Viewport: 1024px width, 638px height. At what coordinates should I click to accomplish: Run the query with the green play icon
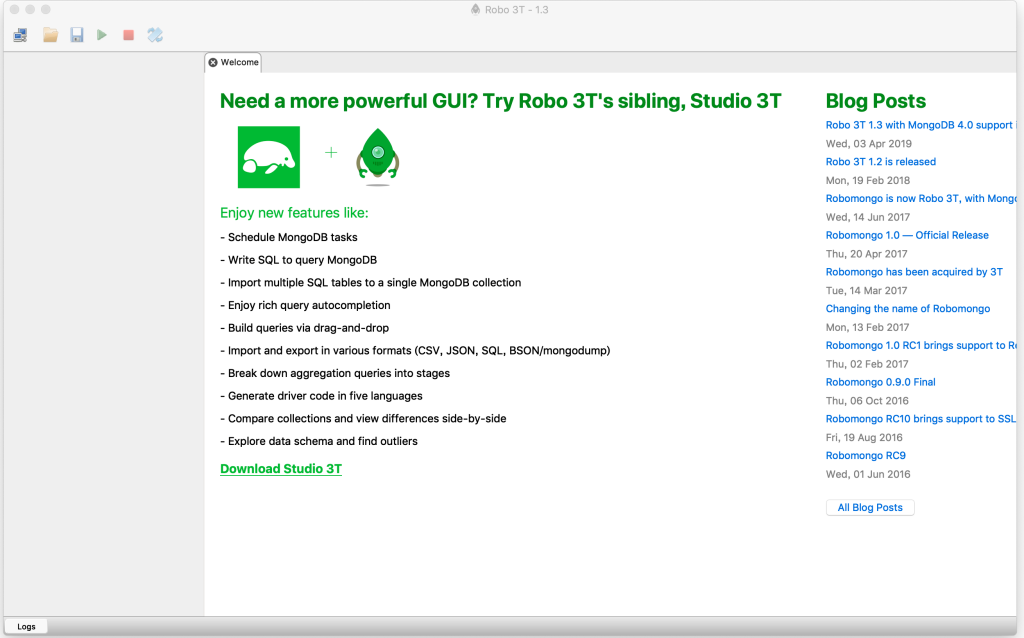coord(102,35)
